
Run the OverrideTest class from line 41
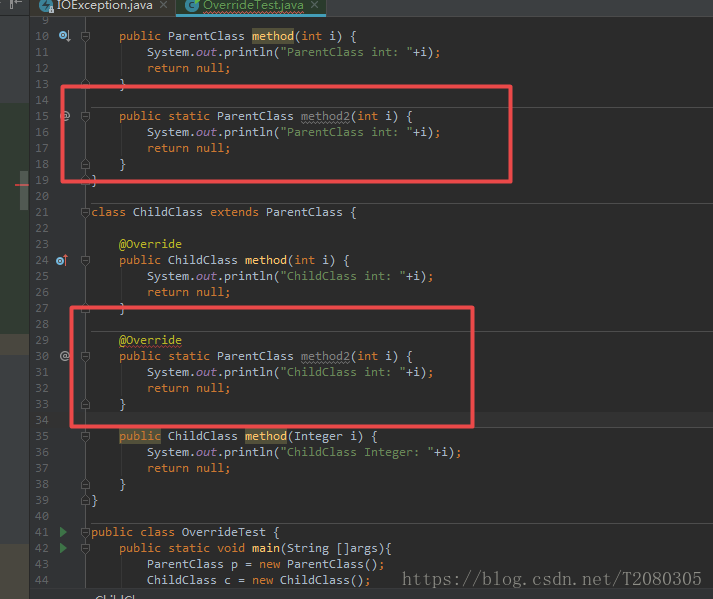click(x=63, y=532)
